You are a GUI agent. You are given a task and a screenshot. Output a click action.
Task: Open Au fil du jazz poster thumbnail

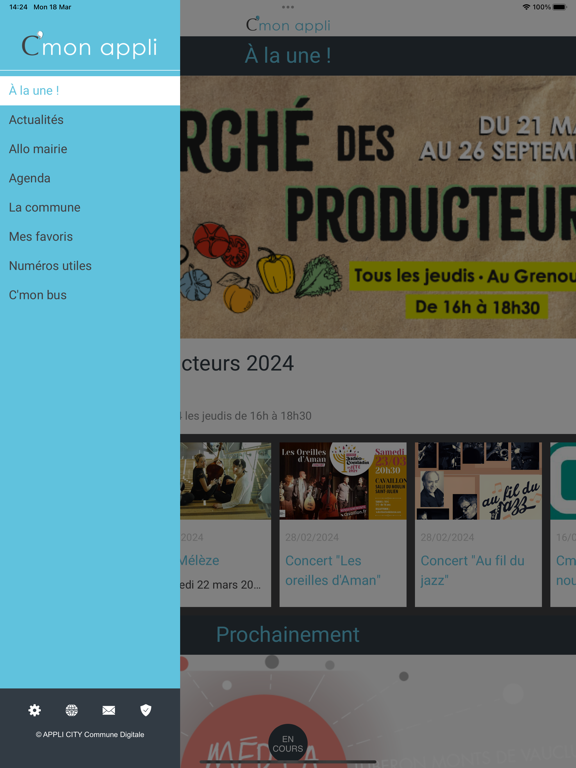point(479,481)
